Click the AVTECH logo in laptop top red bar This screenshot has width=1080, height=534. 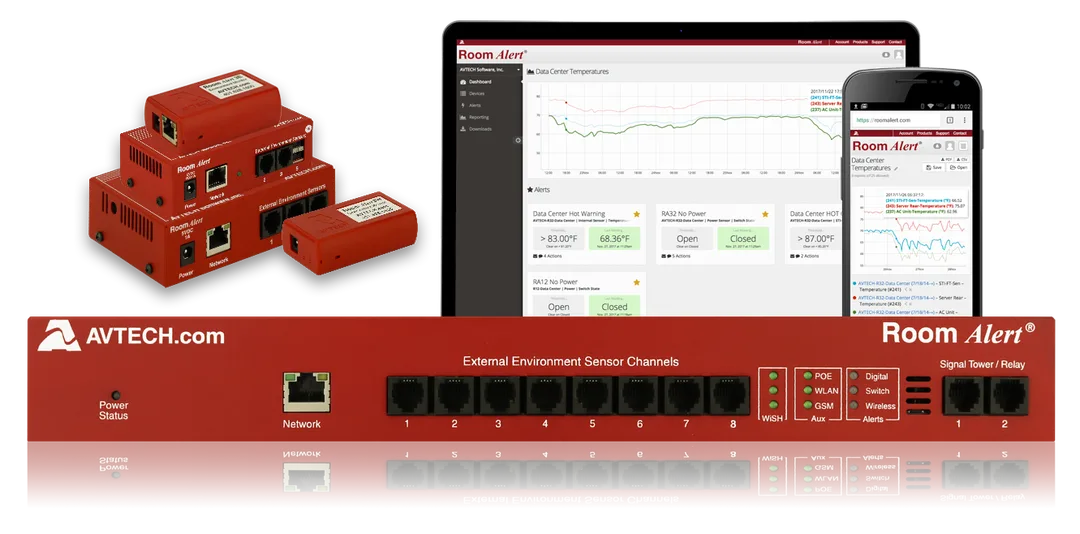[462, 42]
